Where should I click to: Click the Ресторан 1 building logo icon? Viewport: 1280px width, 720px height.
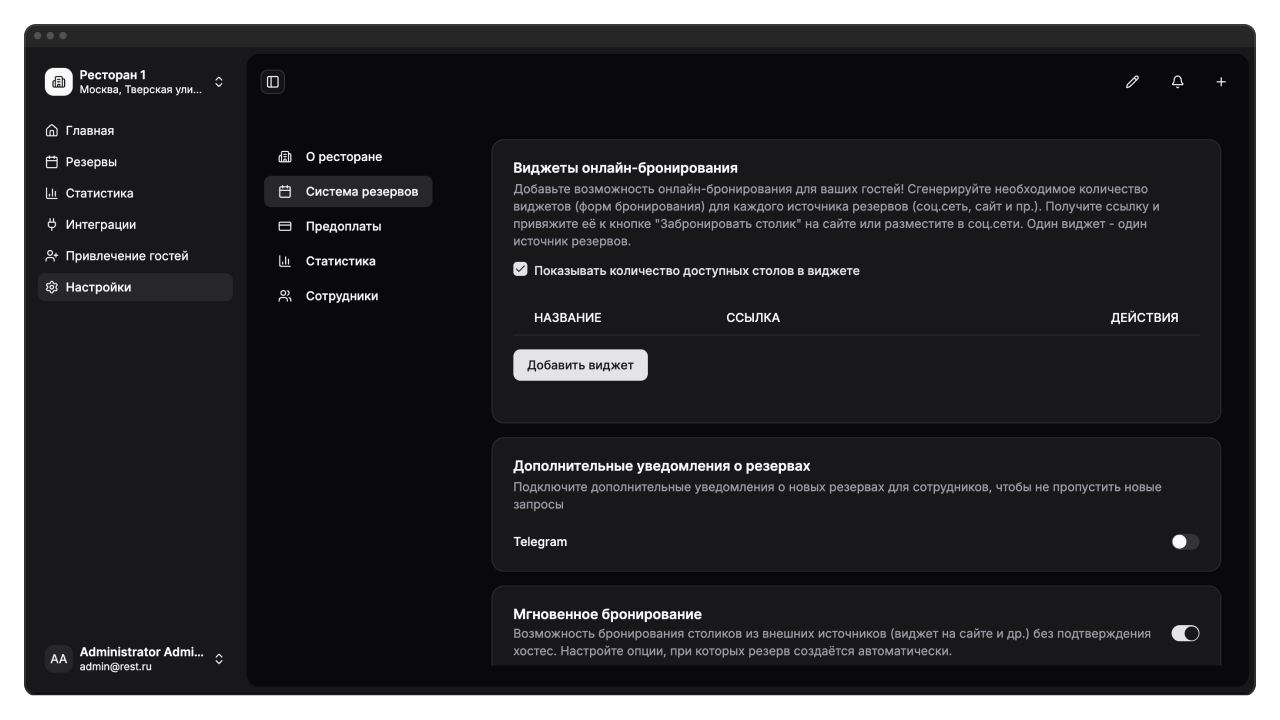59,82
